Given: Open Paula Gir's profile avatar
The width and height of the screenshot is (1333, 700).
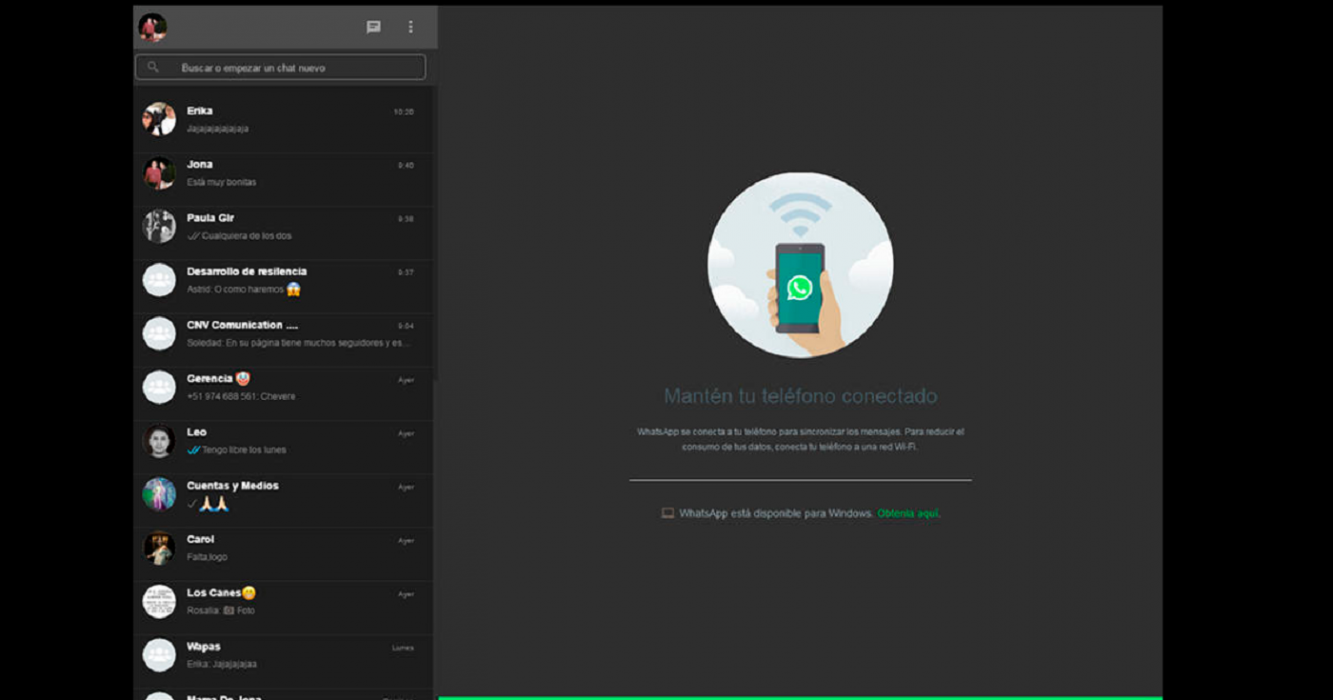Looking at the screenshot, I should (159, 226).
